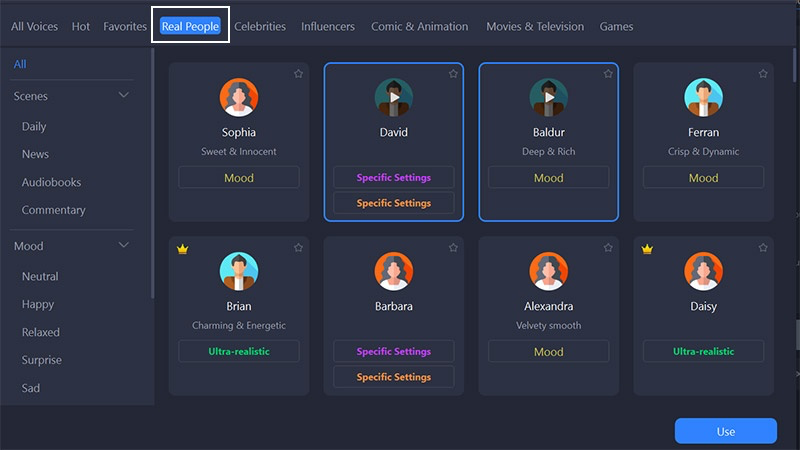Click the premium crown on Brian's card
800x450 pixels.
[183, 249]
